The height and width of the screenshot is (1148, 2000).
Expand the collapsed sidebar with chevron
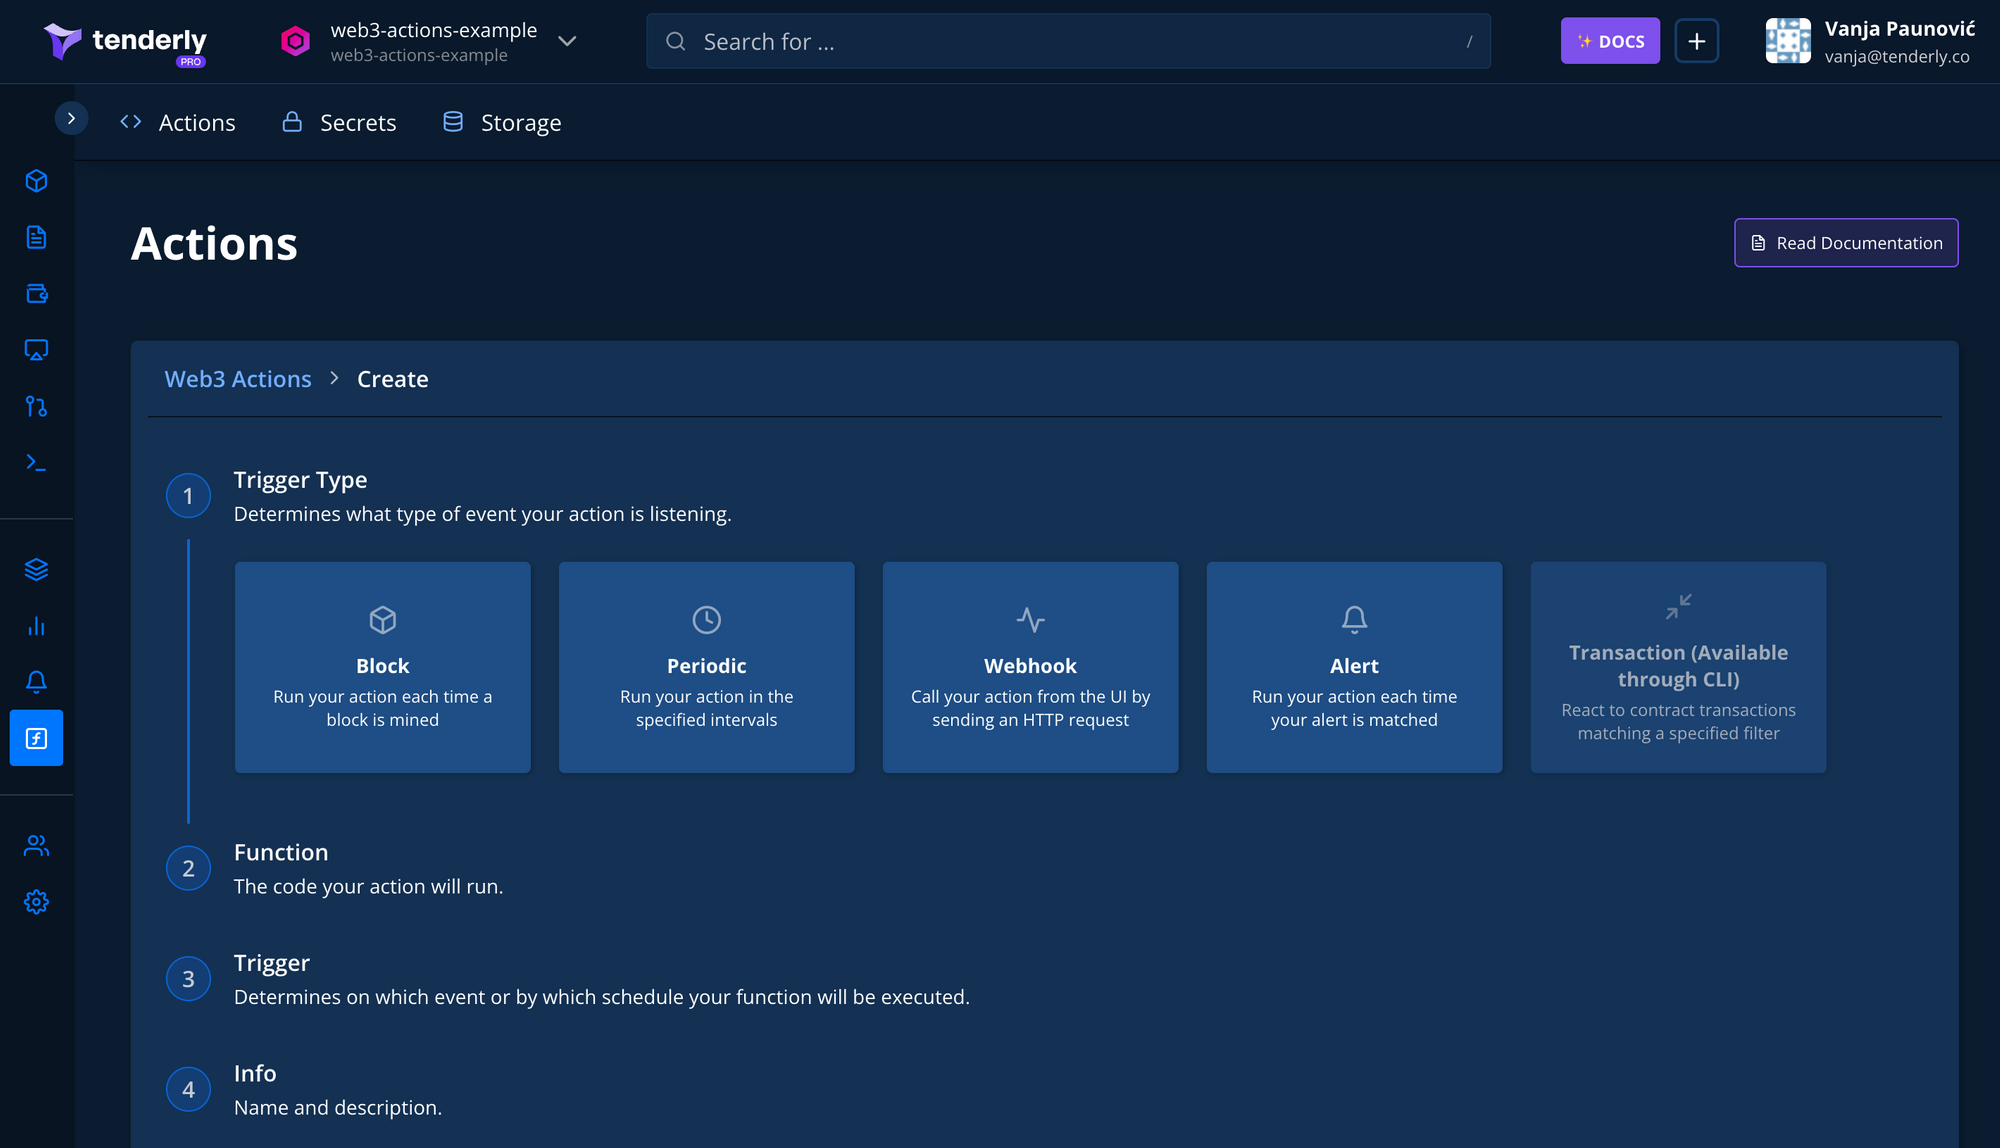(71, 118)
